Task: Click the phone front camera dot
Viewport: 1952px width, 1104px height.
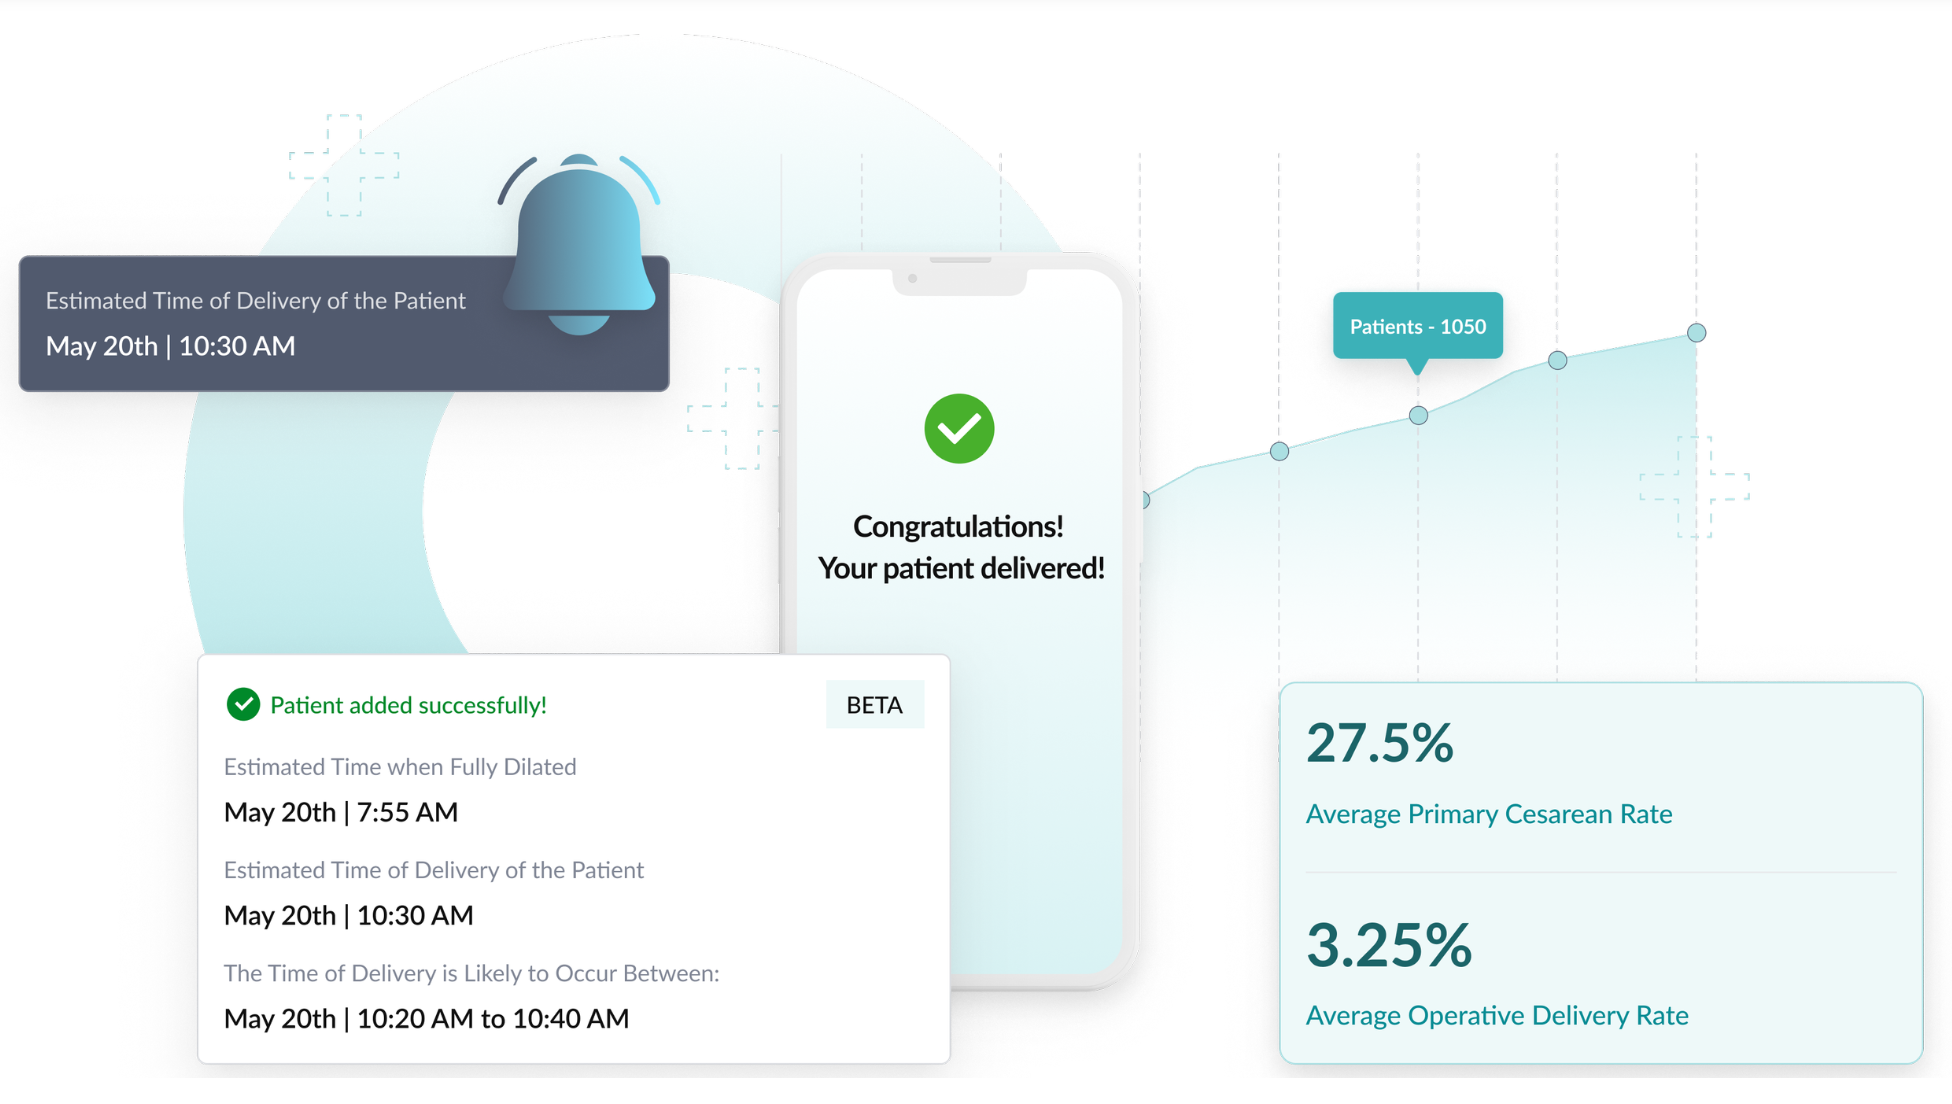Action: coord(912,279)
